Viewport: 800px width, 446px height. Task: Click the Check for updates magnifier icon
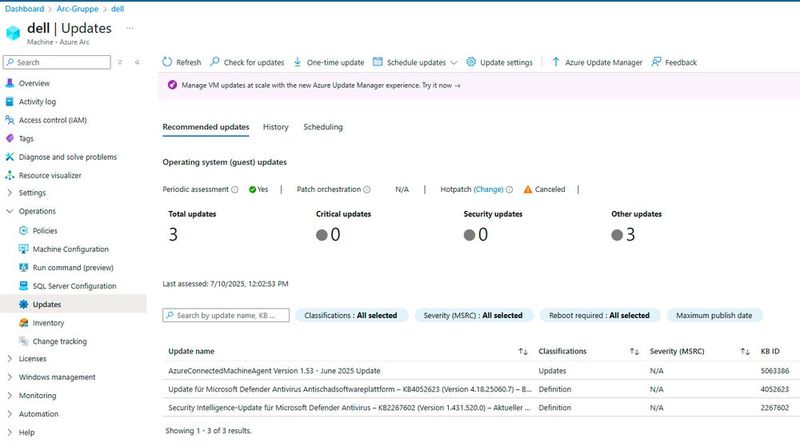pyautogui.click(x=215, y=62)
